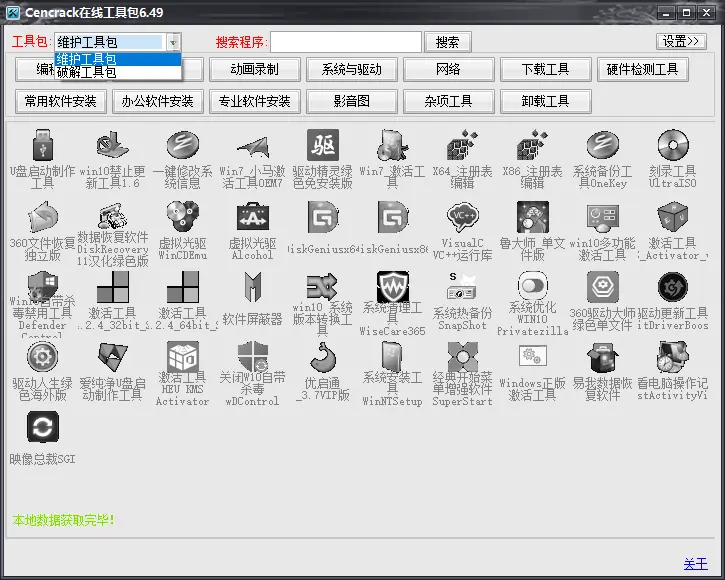
Task: Launch 系统优化 WIN10 Privatezilla
Action: [533, 286]
